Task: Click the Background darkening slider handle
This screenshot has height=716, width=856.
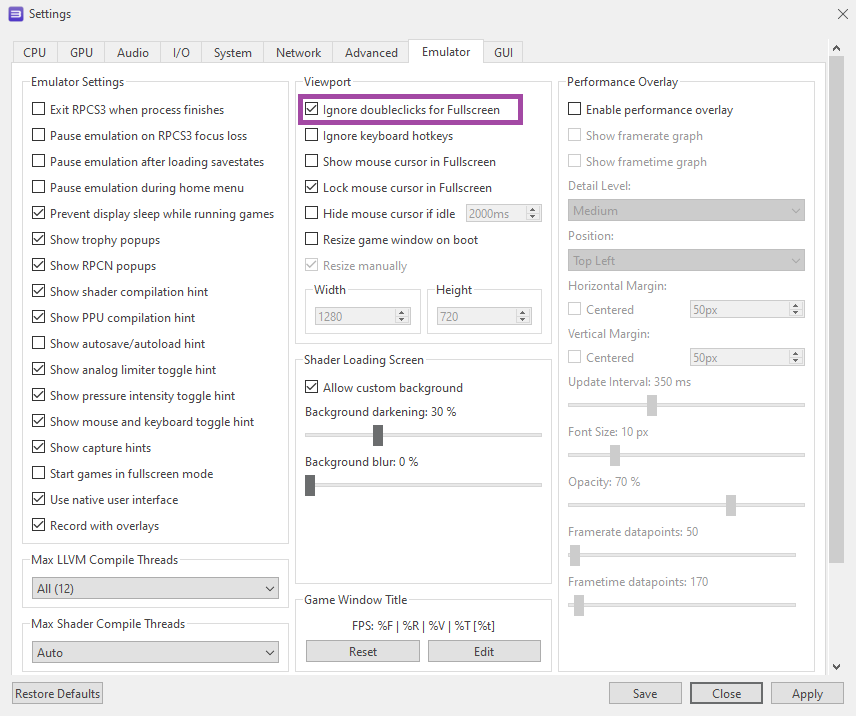Action: 378,435
